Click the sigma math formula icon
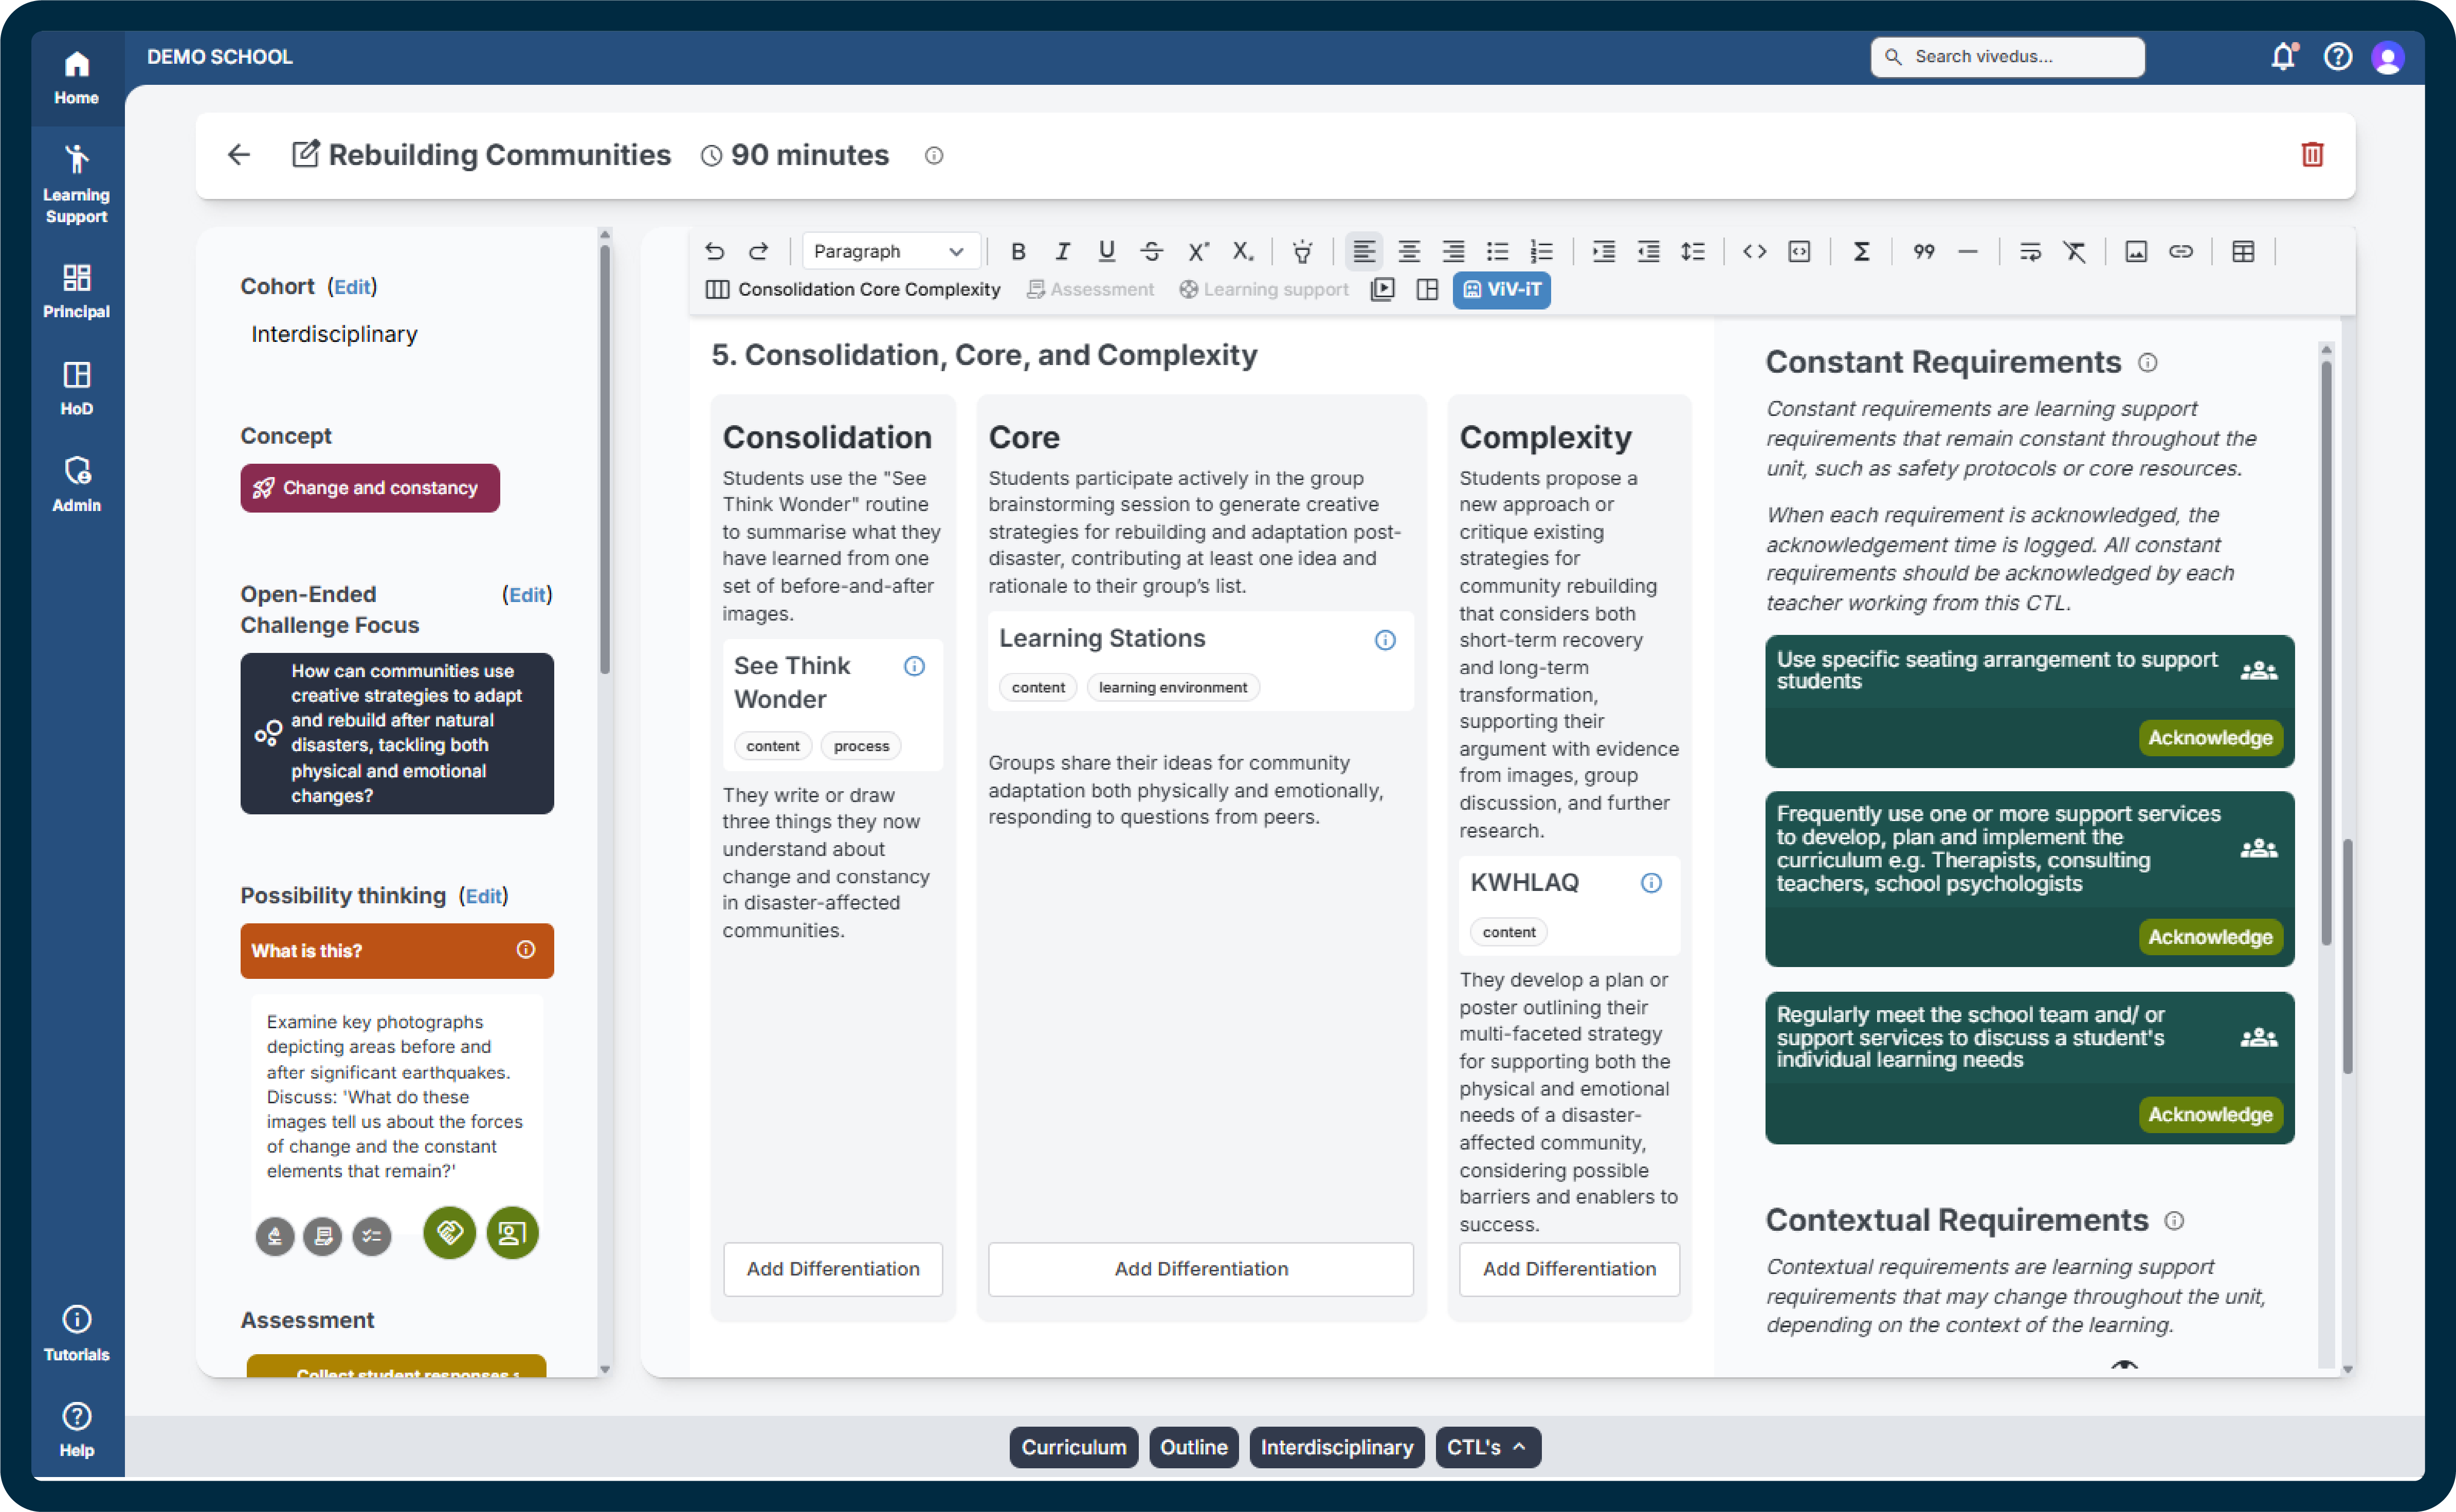Screen dimensions: 2456x1512 [x=1861, y=251]
